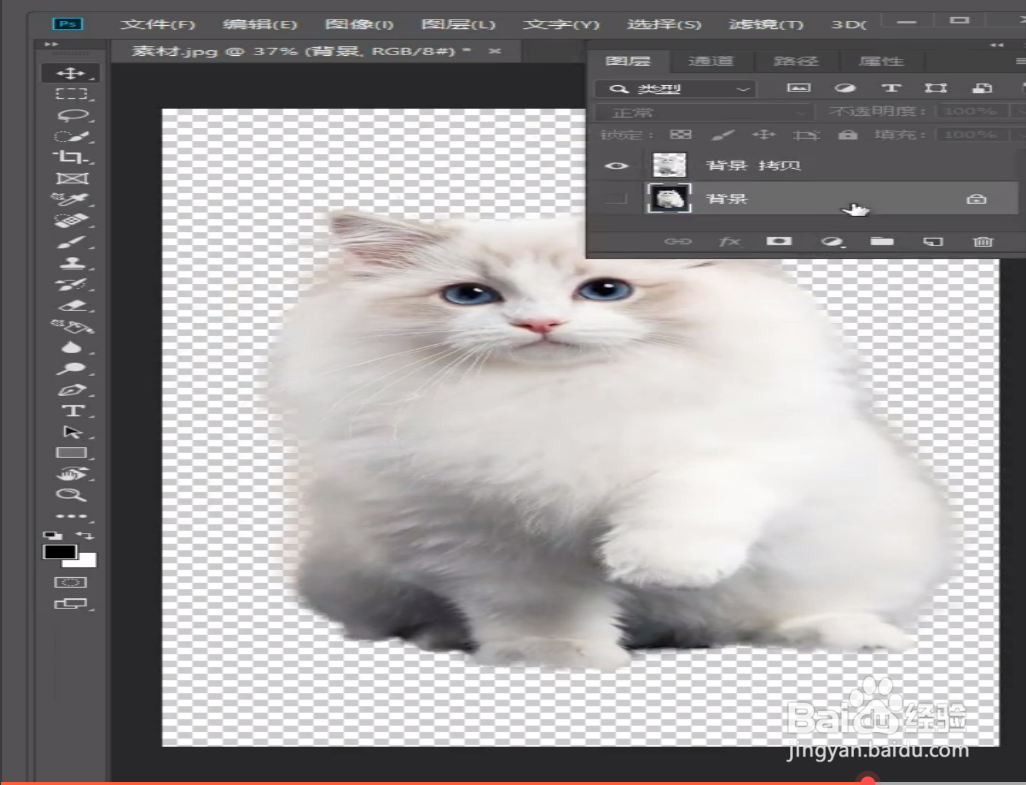The image size is (1026, 785).
Task: Create new fill or adjustment layer
Action: pos(832,241)
